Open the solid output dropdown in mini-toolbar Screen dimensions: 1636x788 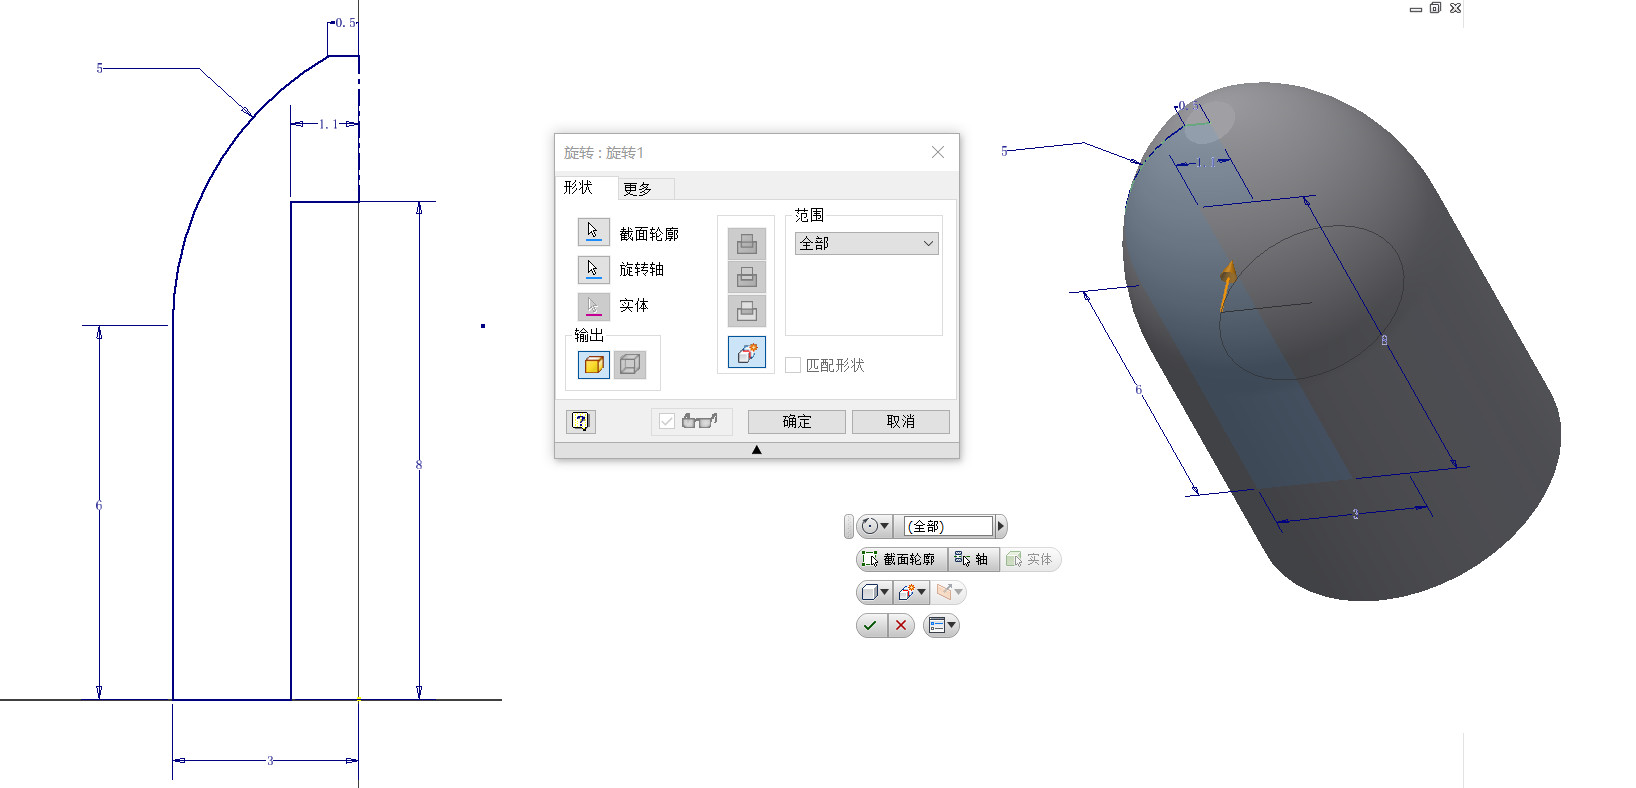(875, 592)
